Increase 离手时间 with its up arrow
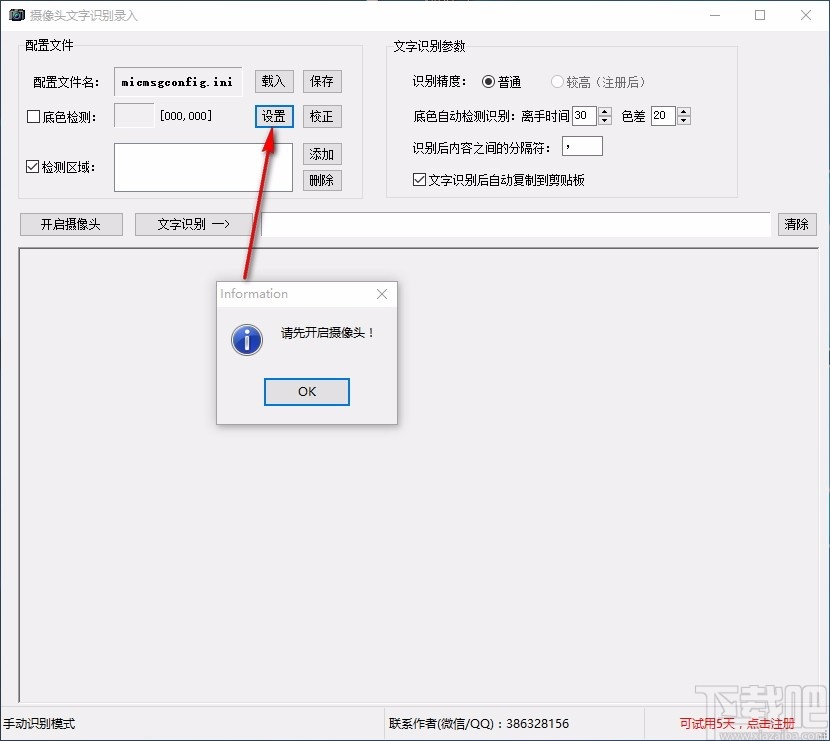Screen dimensions: 830x741 tap(604, 110)
